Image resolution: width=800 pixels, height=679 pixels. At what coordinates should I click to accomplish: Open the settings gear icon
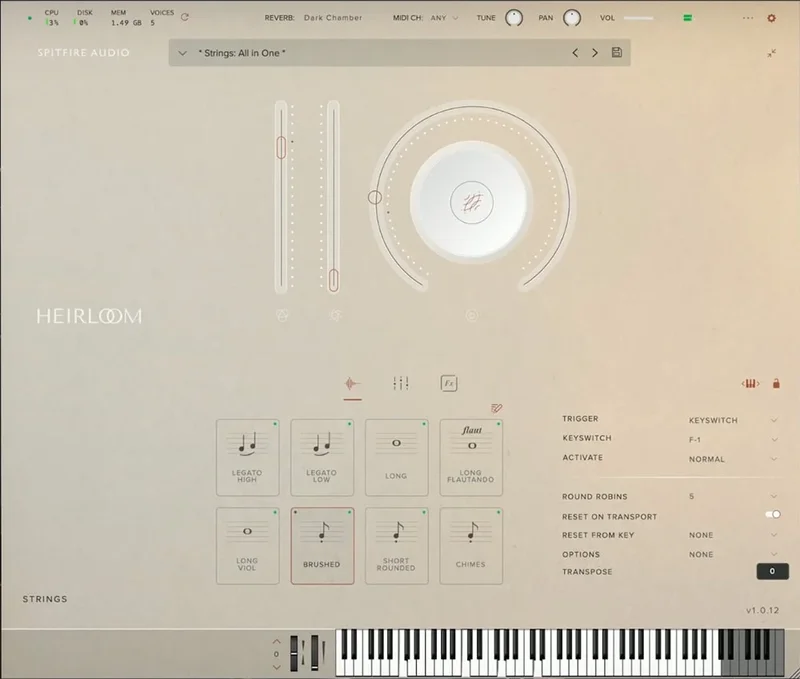pos(771,18)
